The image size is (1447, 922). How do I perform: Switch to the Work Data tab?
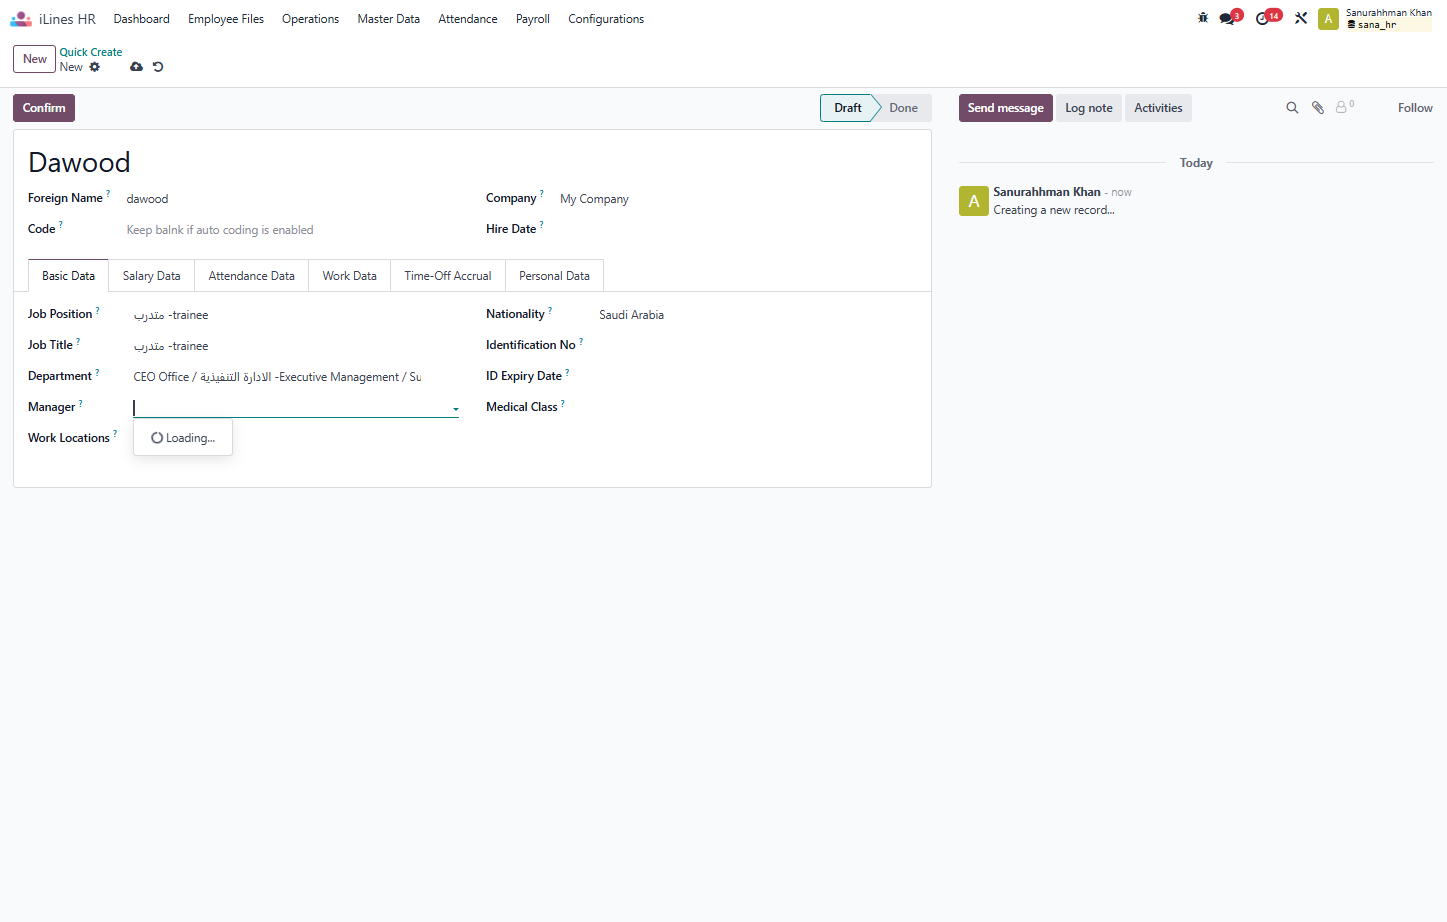[350, 276]
